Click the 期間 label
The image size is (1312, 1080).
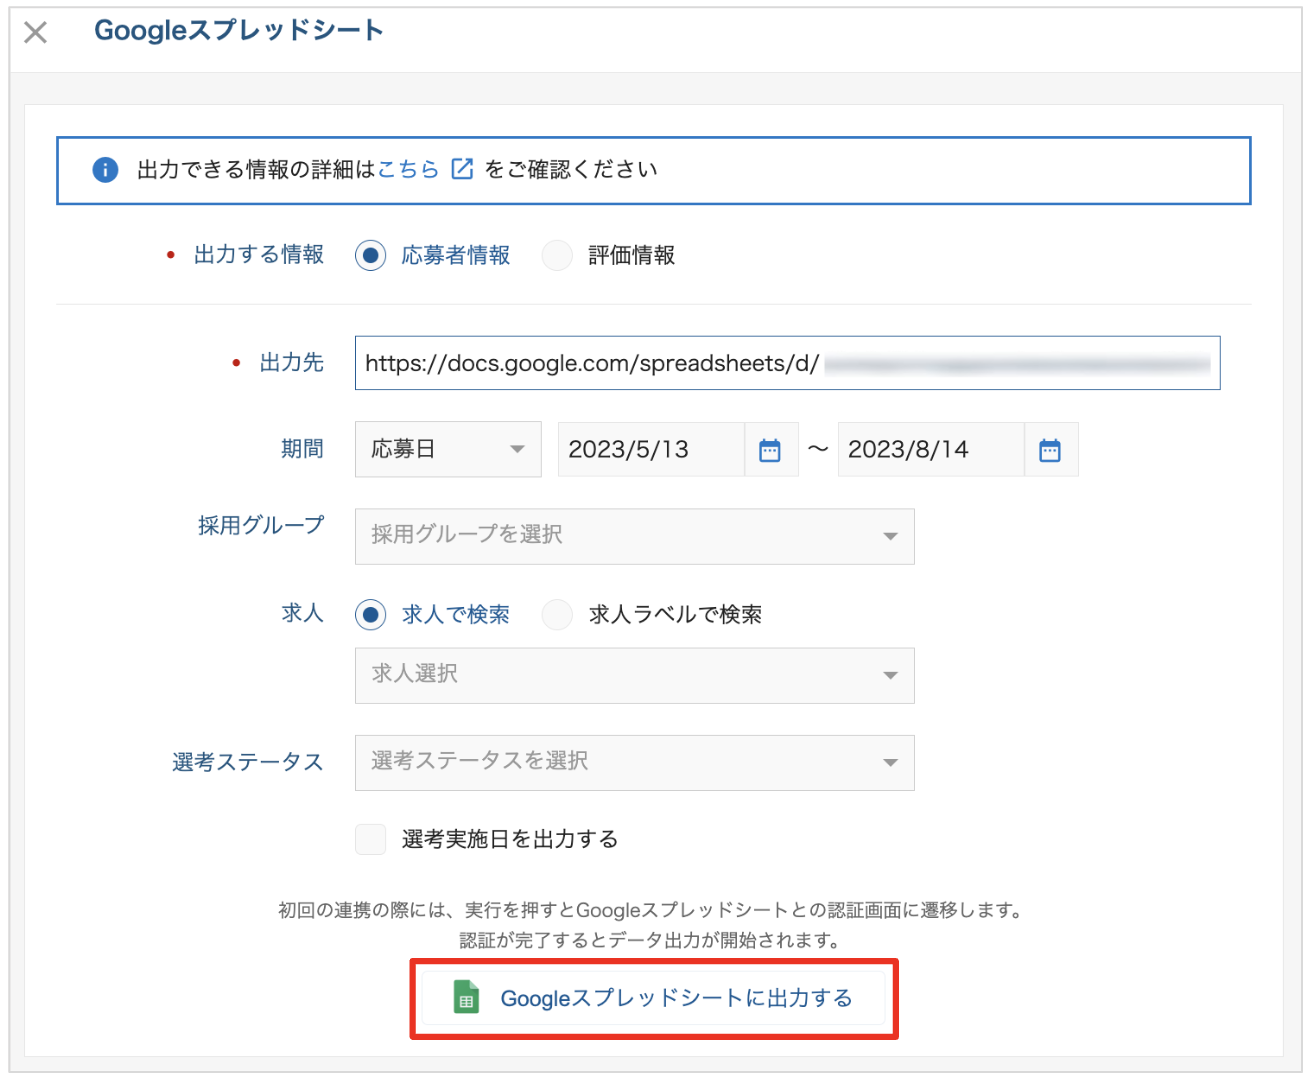tap(302, 449)
